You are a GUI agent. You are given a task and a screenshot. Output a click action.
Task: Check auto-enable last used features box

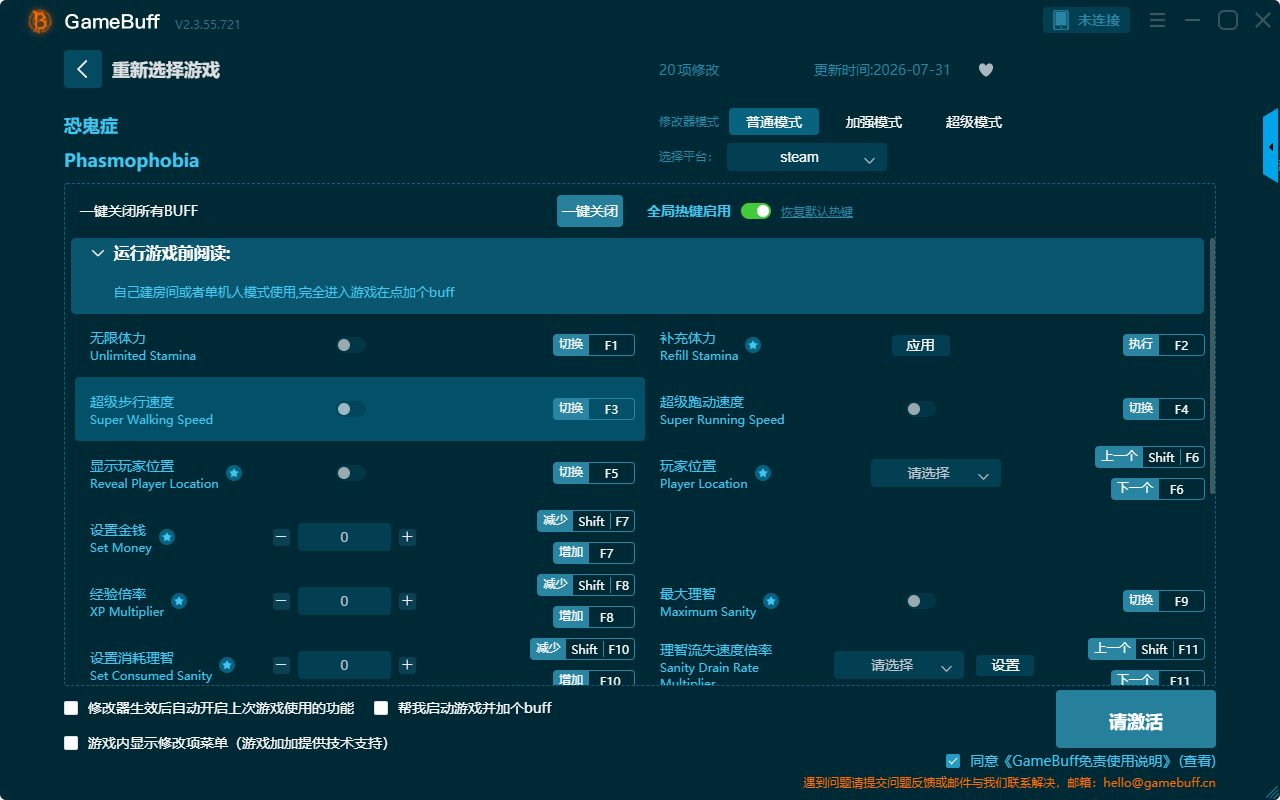[x=71, y=708]
